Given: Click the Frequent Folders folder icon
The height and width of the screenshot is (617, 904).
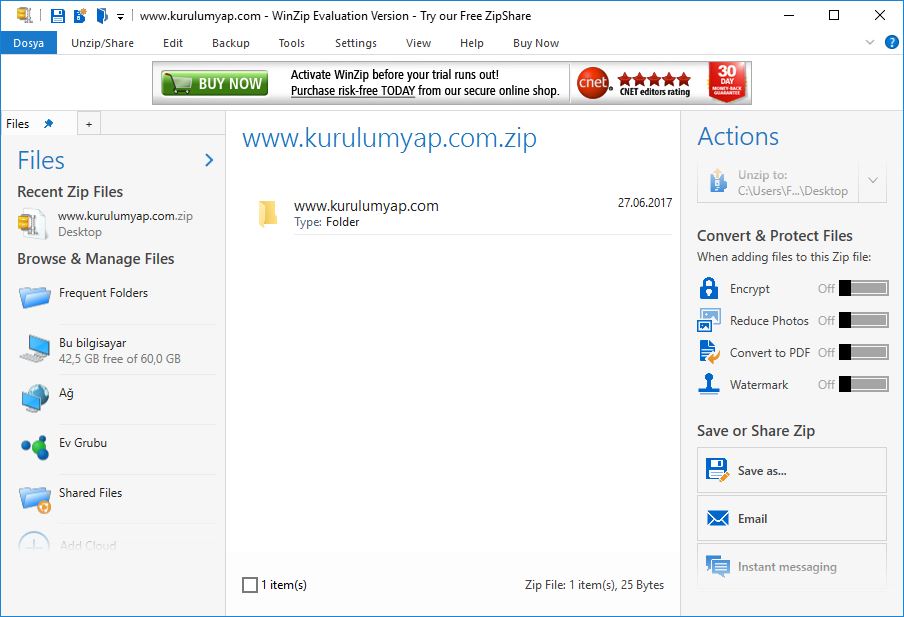Looking at the screenshot, I should (35, 296).
